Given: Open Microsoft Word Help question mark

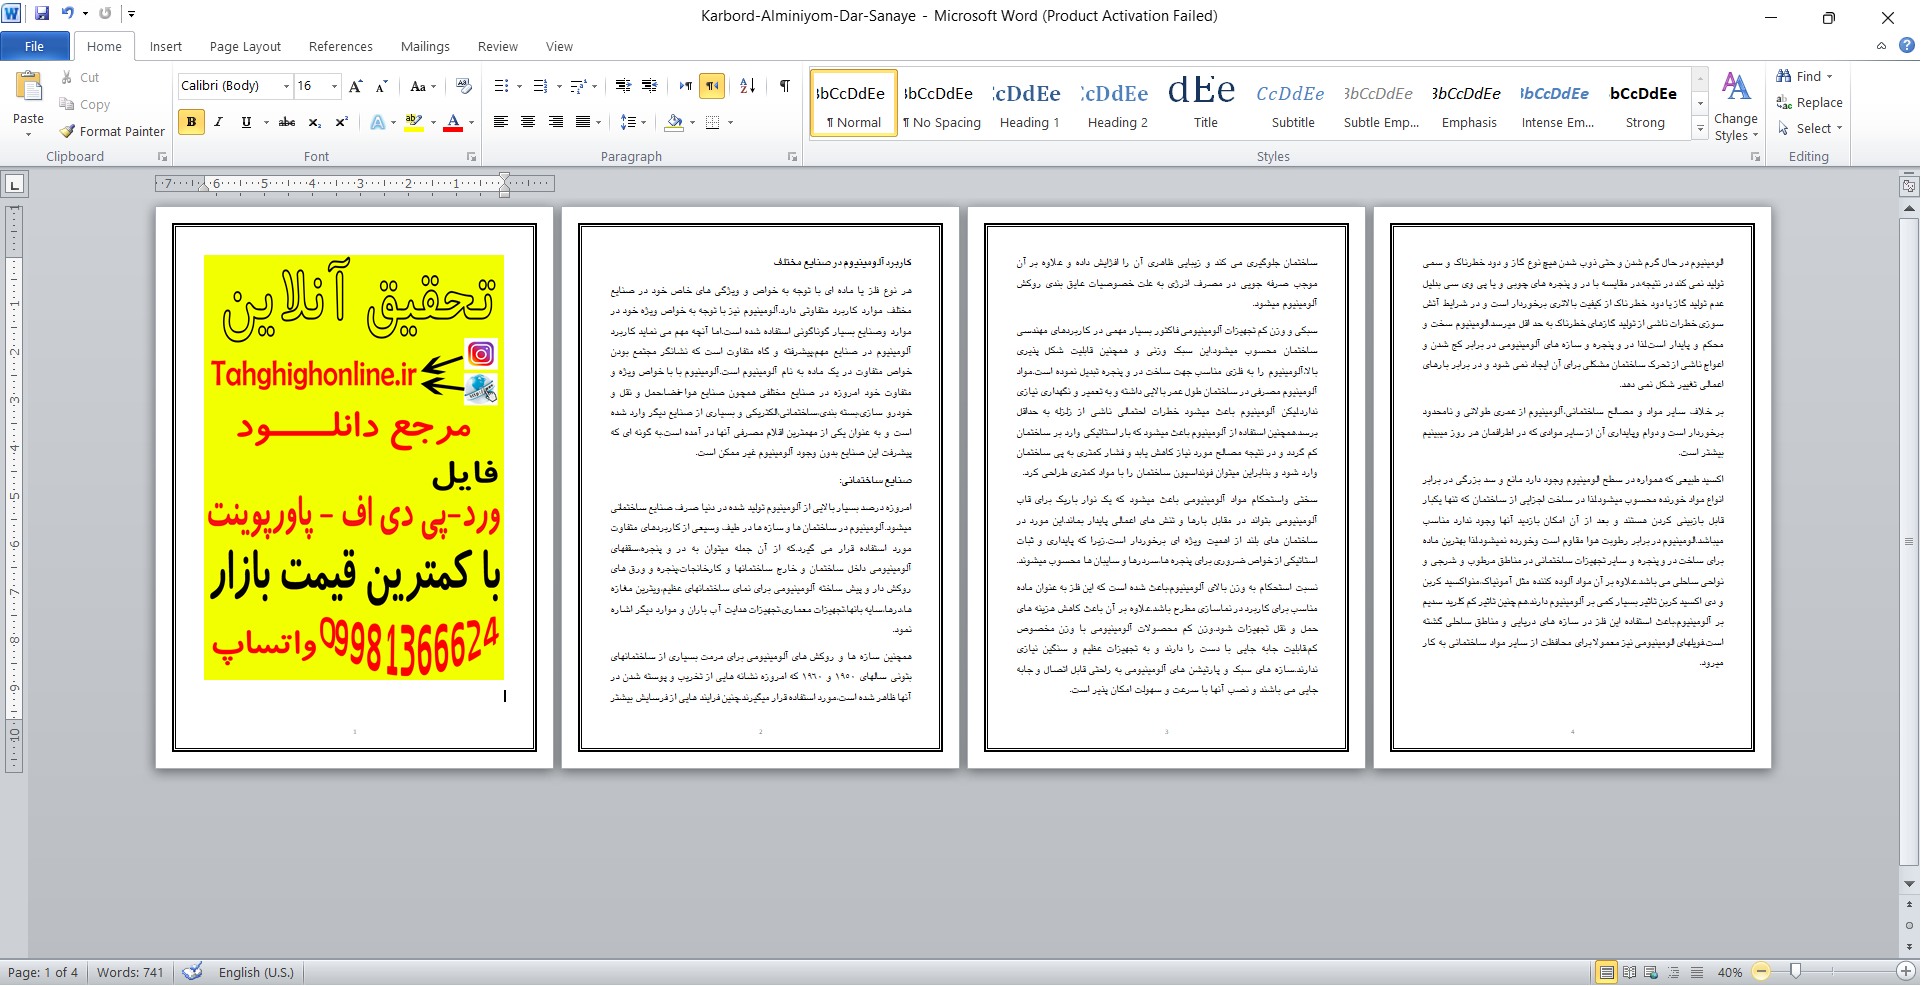Looking at the screenshot, I should [1907, 45].
